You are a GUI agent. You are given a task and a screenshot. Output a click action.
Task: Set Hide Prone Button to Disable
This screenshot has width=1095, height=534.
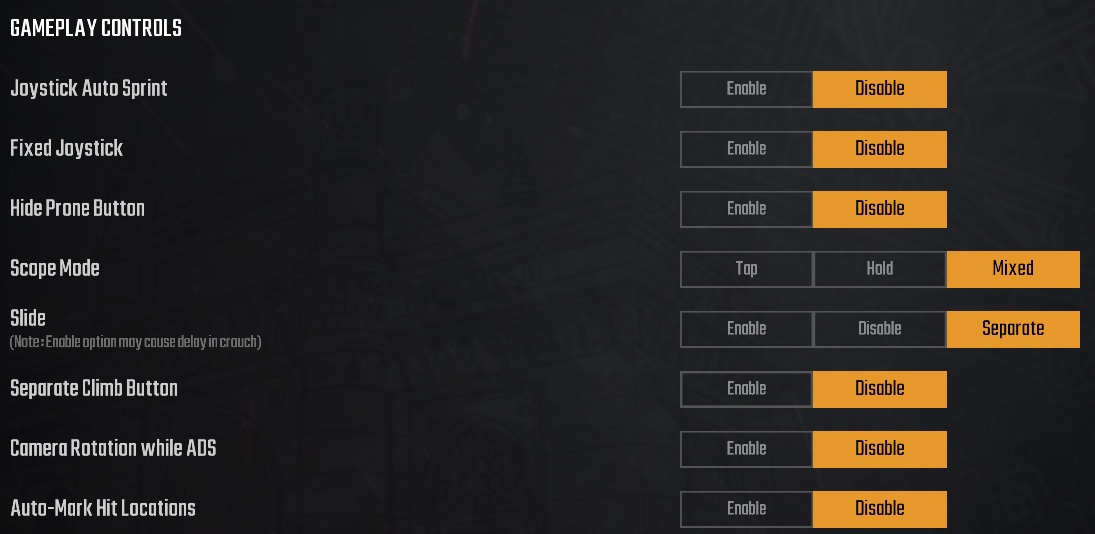click(x=879, y=209)
